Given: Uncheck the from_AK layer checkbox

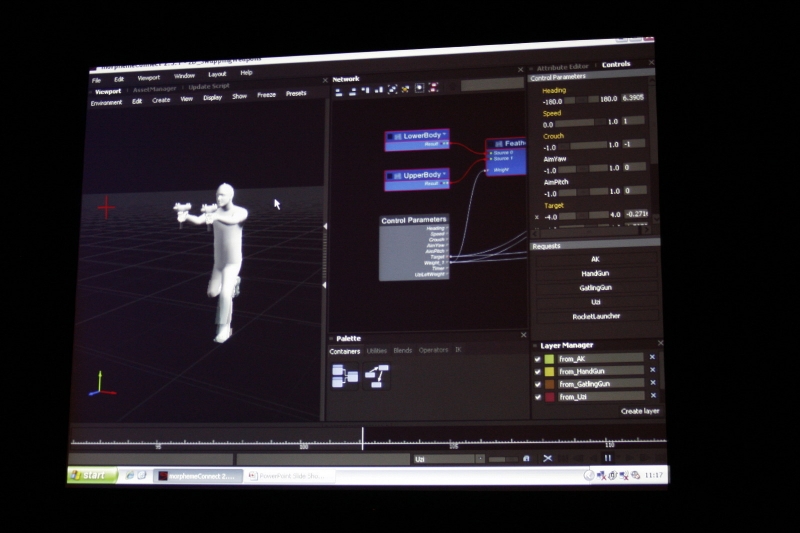Looking at the screenshot, I should click(x=538, y=358).
